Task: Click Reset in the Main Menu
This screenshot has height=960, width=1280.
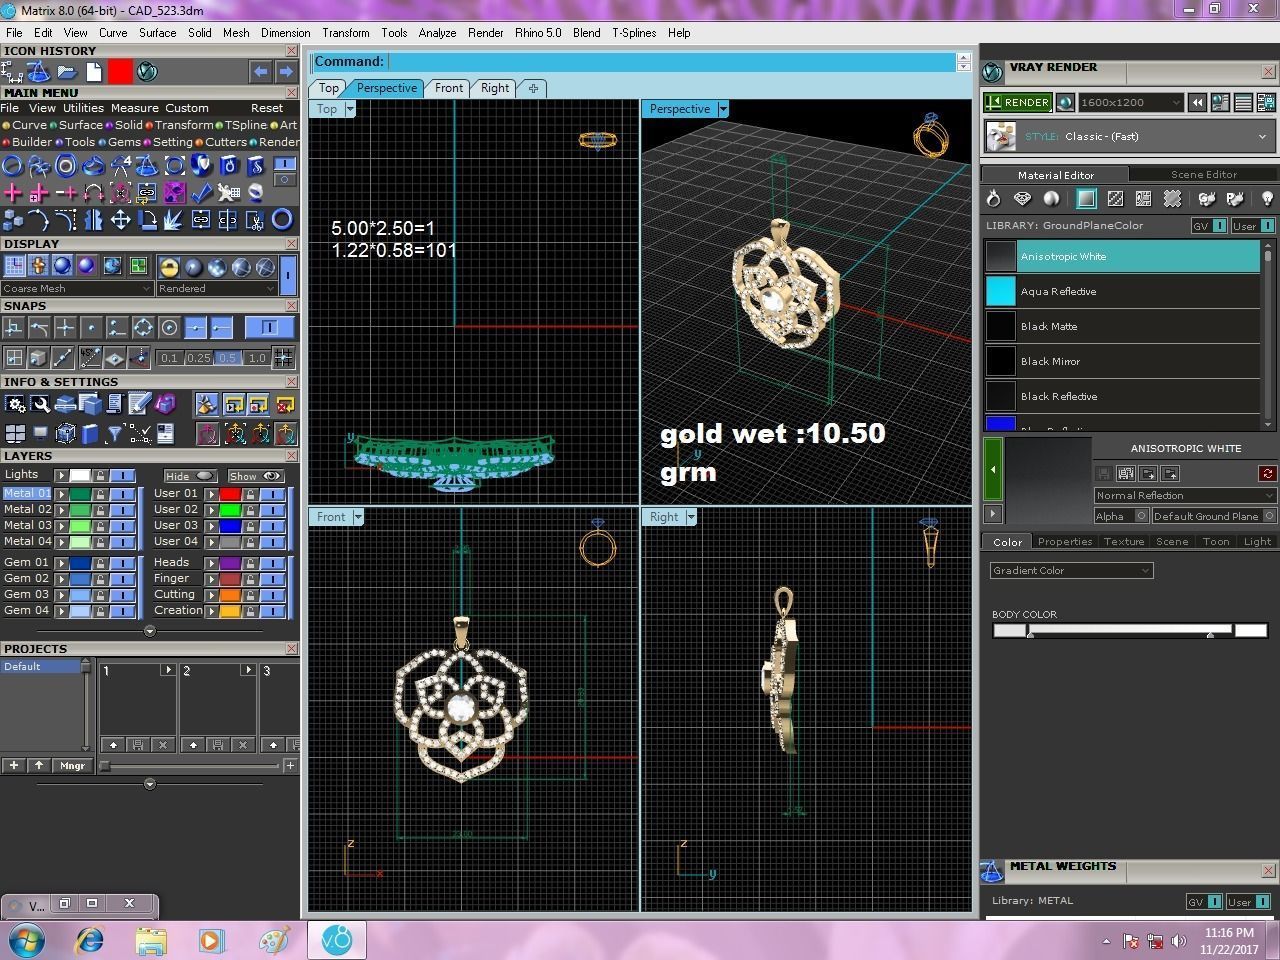Action: [x=267, y=108]
